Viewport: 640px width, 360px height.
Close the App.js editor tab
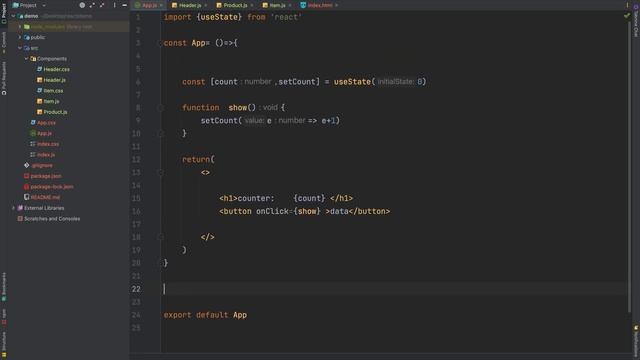pos(161,5)
